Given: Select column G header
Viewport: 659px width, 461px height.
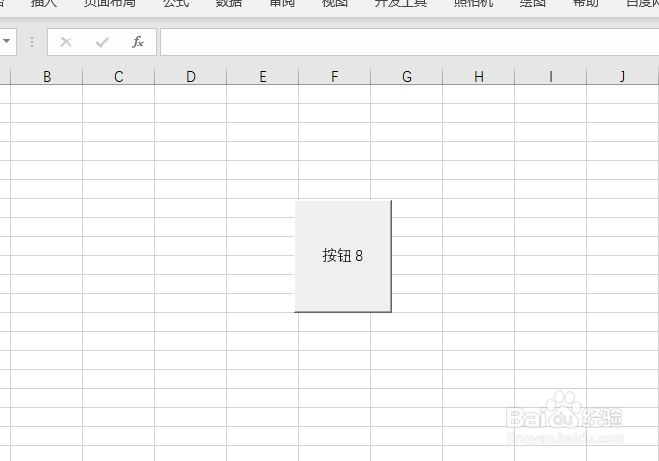Looking at the screenshot, I should [406, 76].
